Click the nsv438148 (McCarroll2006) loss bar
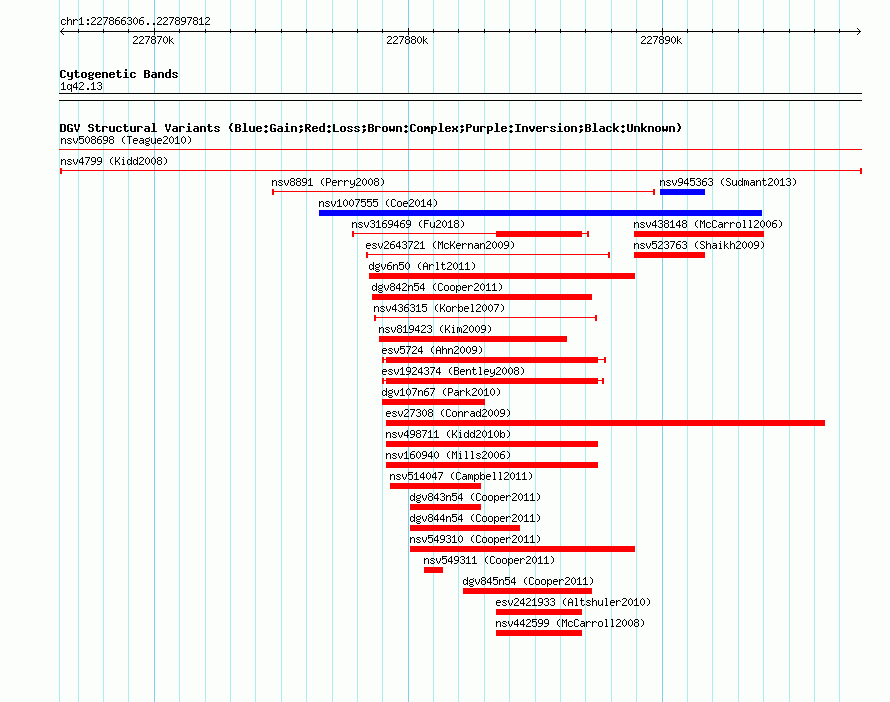Screen dimensions: 890x702 699,234
